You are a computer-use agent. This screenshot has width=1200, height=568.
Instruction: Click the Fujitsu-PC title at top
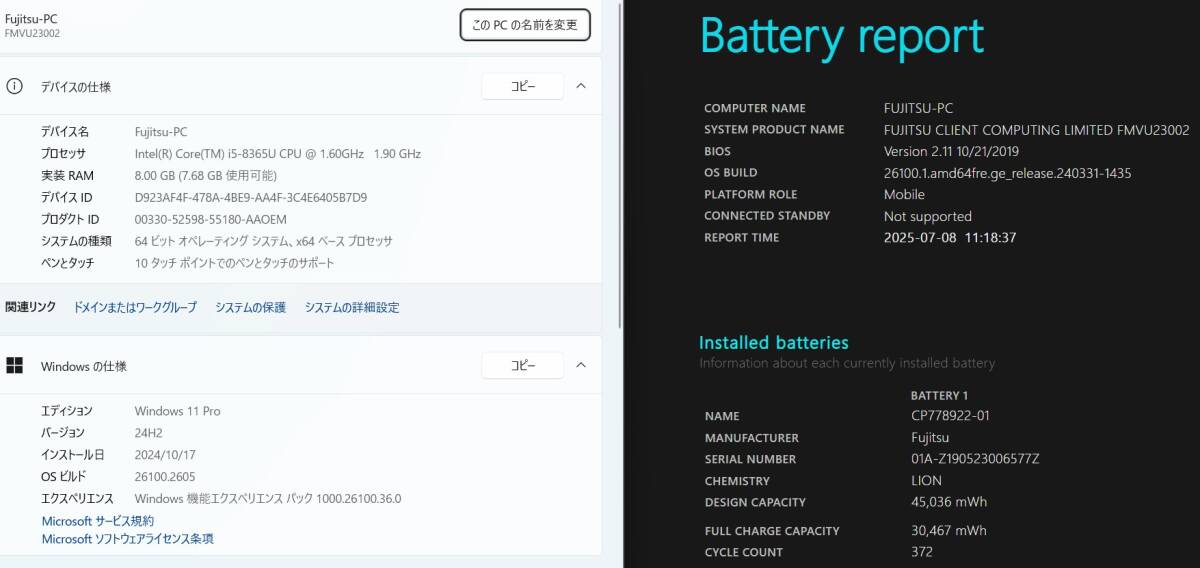(x=29, y=19)
